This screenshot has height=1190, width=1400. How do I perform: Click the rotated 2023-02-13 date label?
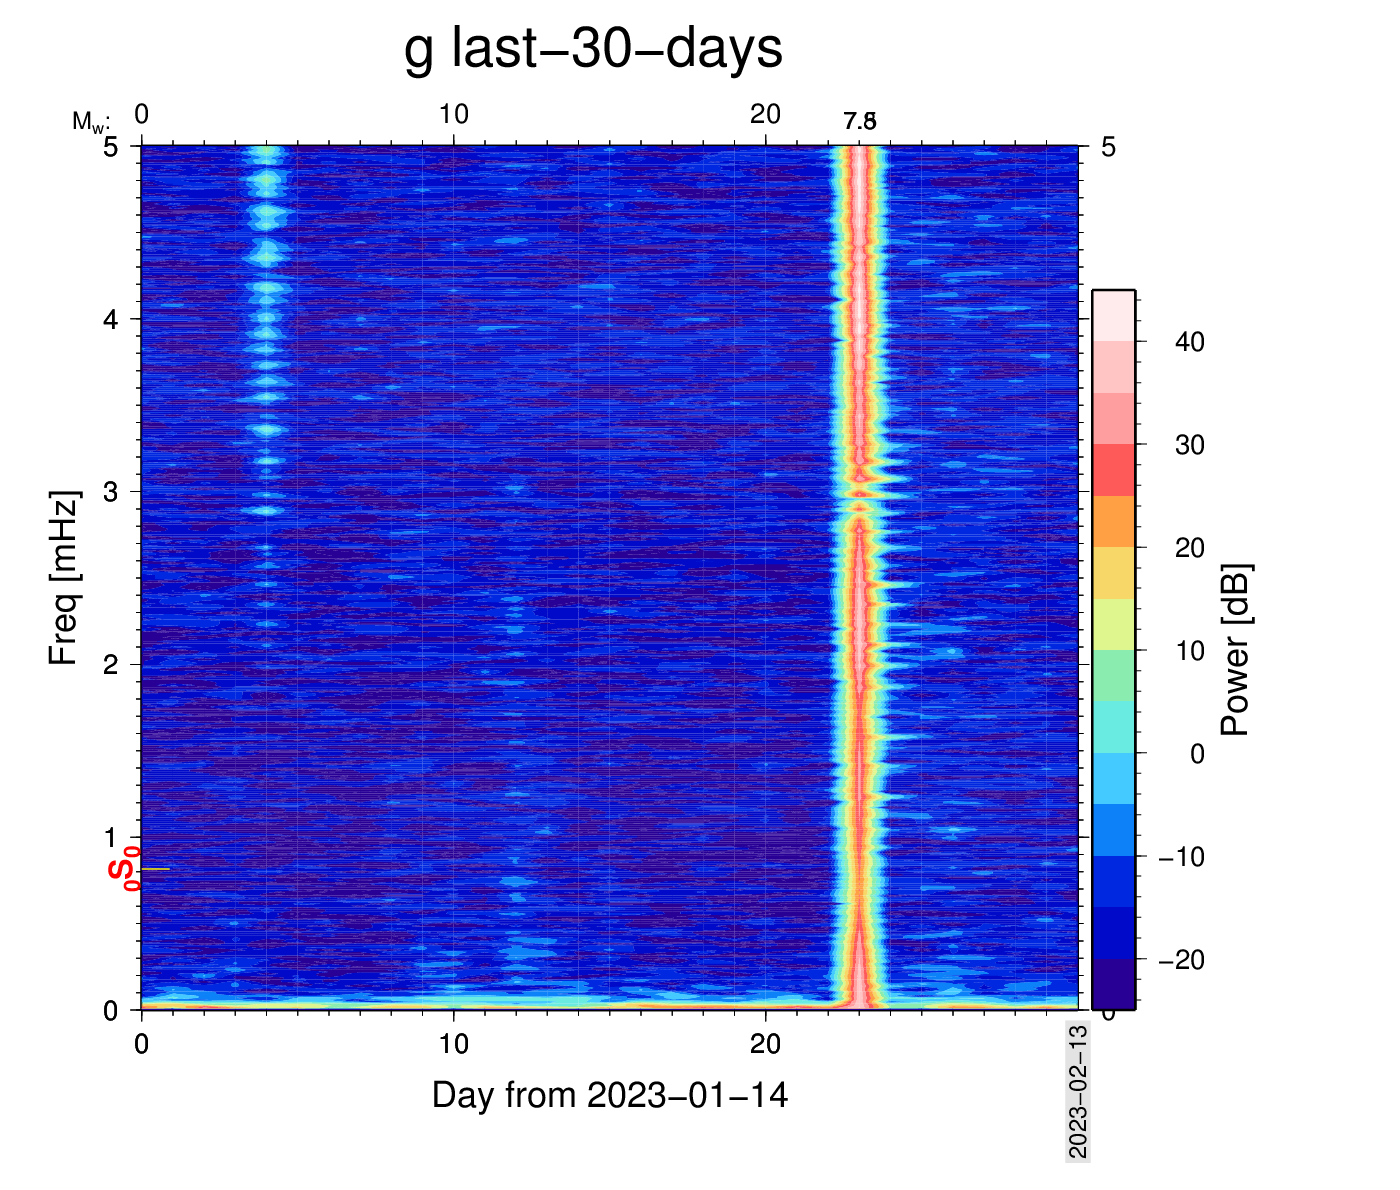(1077, 1090)
